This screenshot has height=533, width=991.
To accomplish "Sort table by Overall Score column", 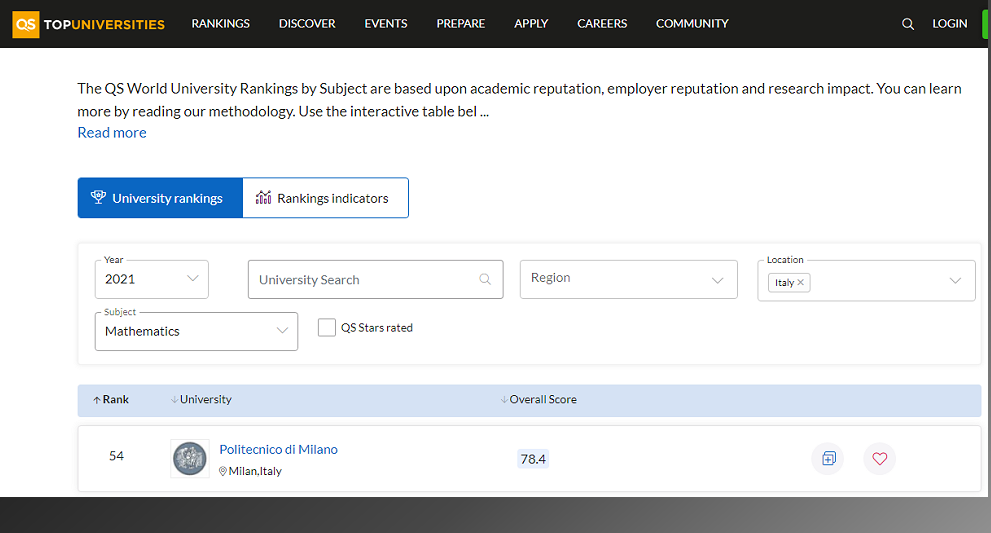I will [538, 400].
